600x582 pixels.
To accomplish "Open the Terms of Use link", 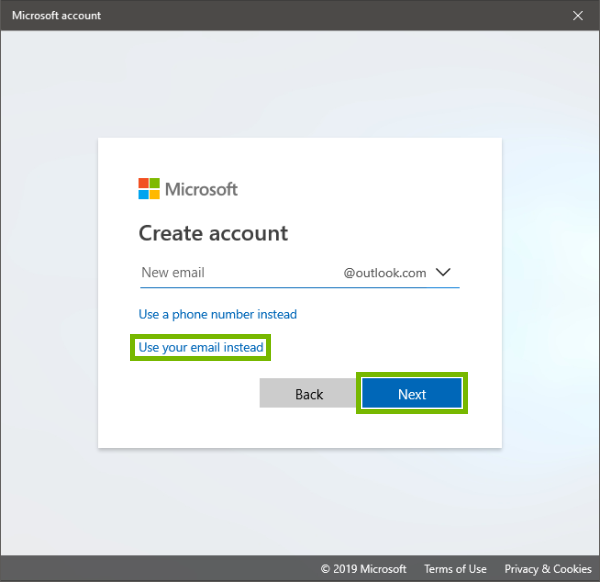I will click(455, 569).
